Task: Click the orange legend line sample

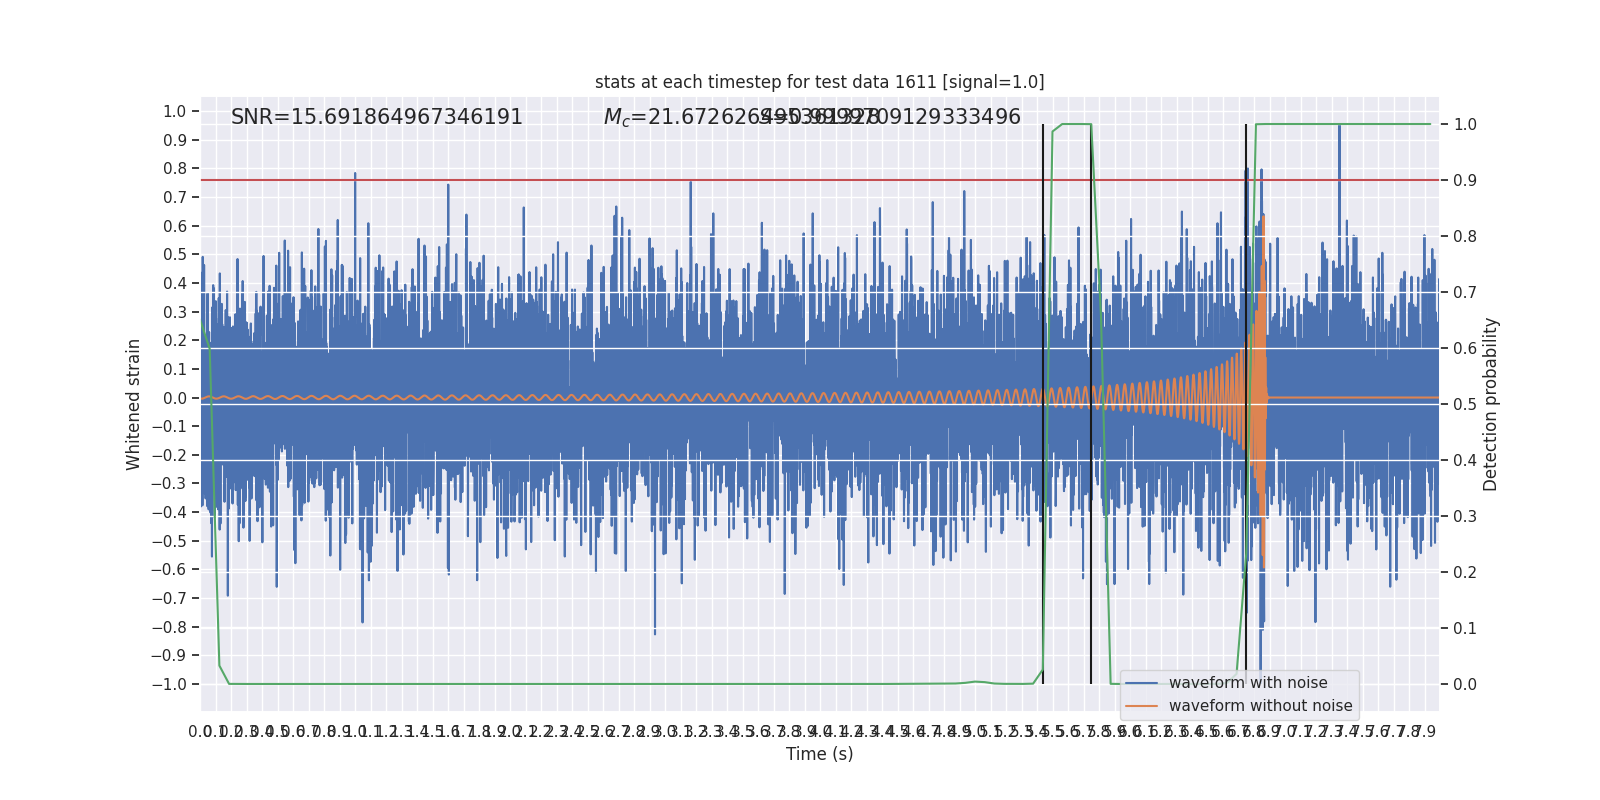Action: coord(1142,706)
